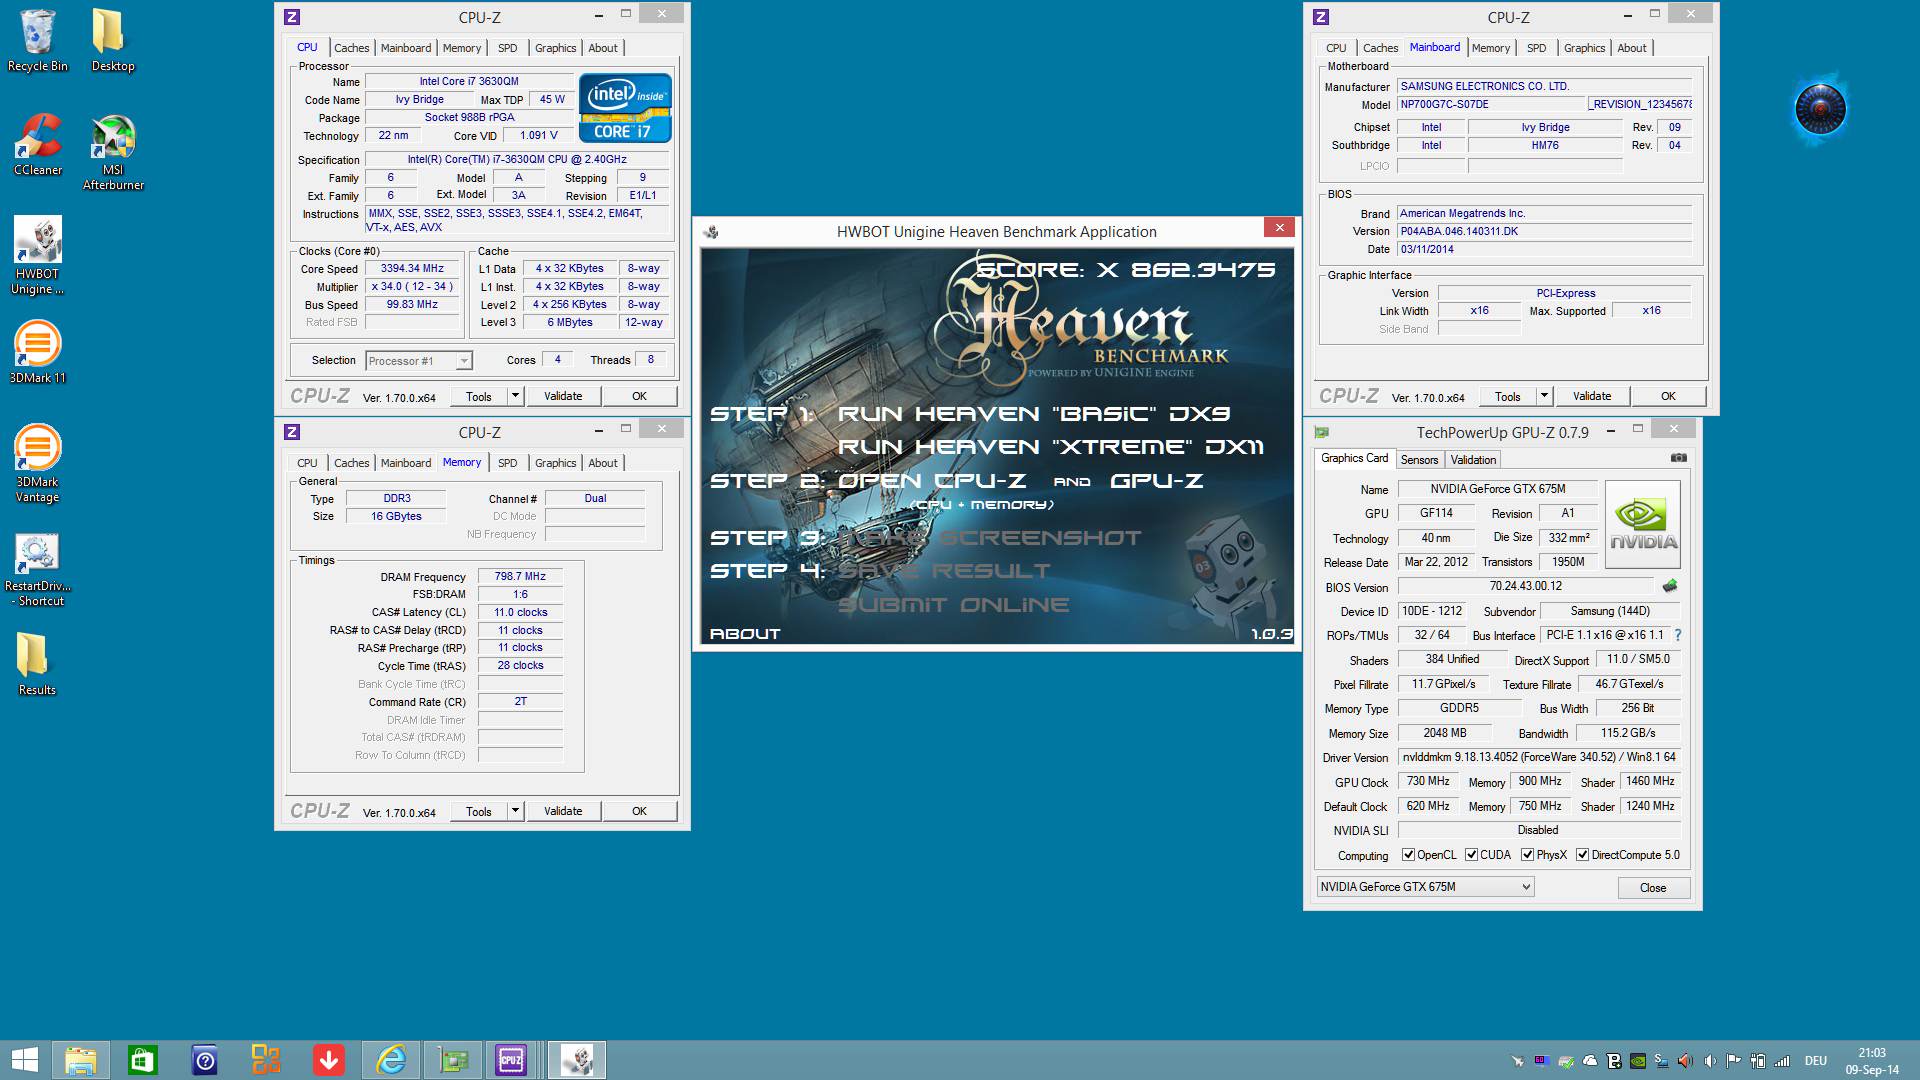1920x1080 pixels.
Task: Switch to Sensors tab in GPU-Z
Action: click(x=1419, y=460)
